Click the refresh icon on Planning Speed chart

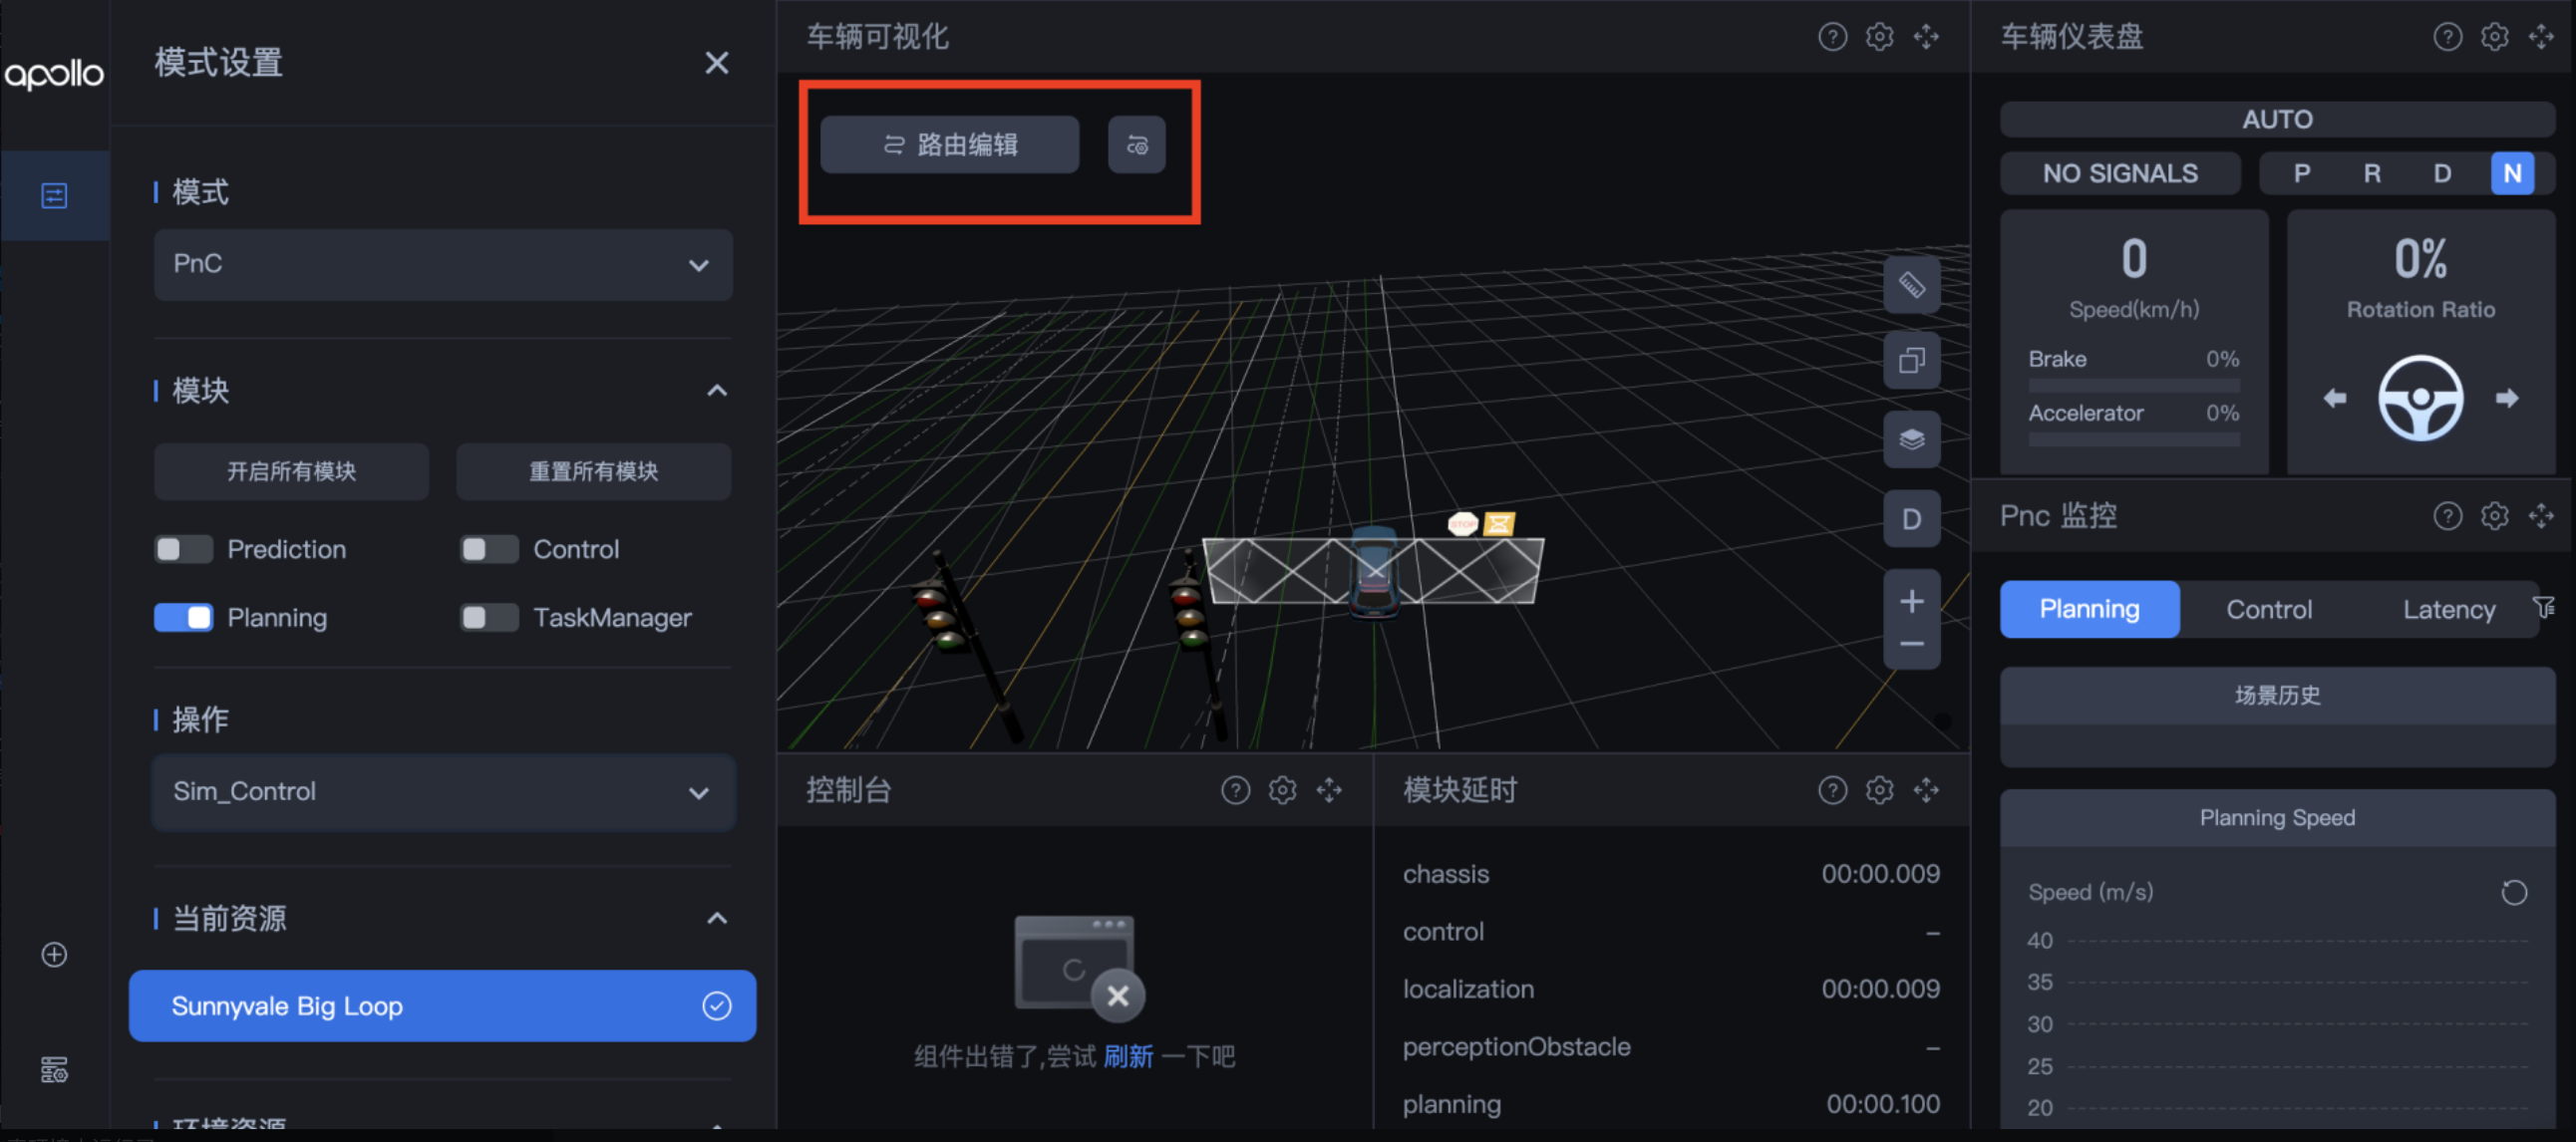tap(2513, 892)
